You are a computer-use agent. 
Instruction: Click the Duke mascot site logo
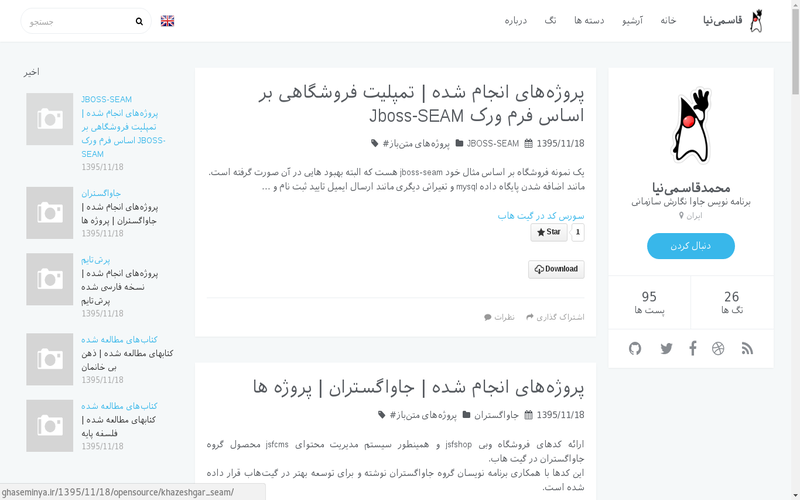point(756,21)
